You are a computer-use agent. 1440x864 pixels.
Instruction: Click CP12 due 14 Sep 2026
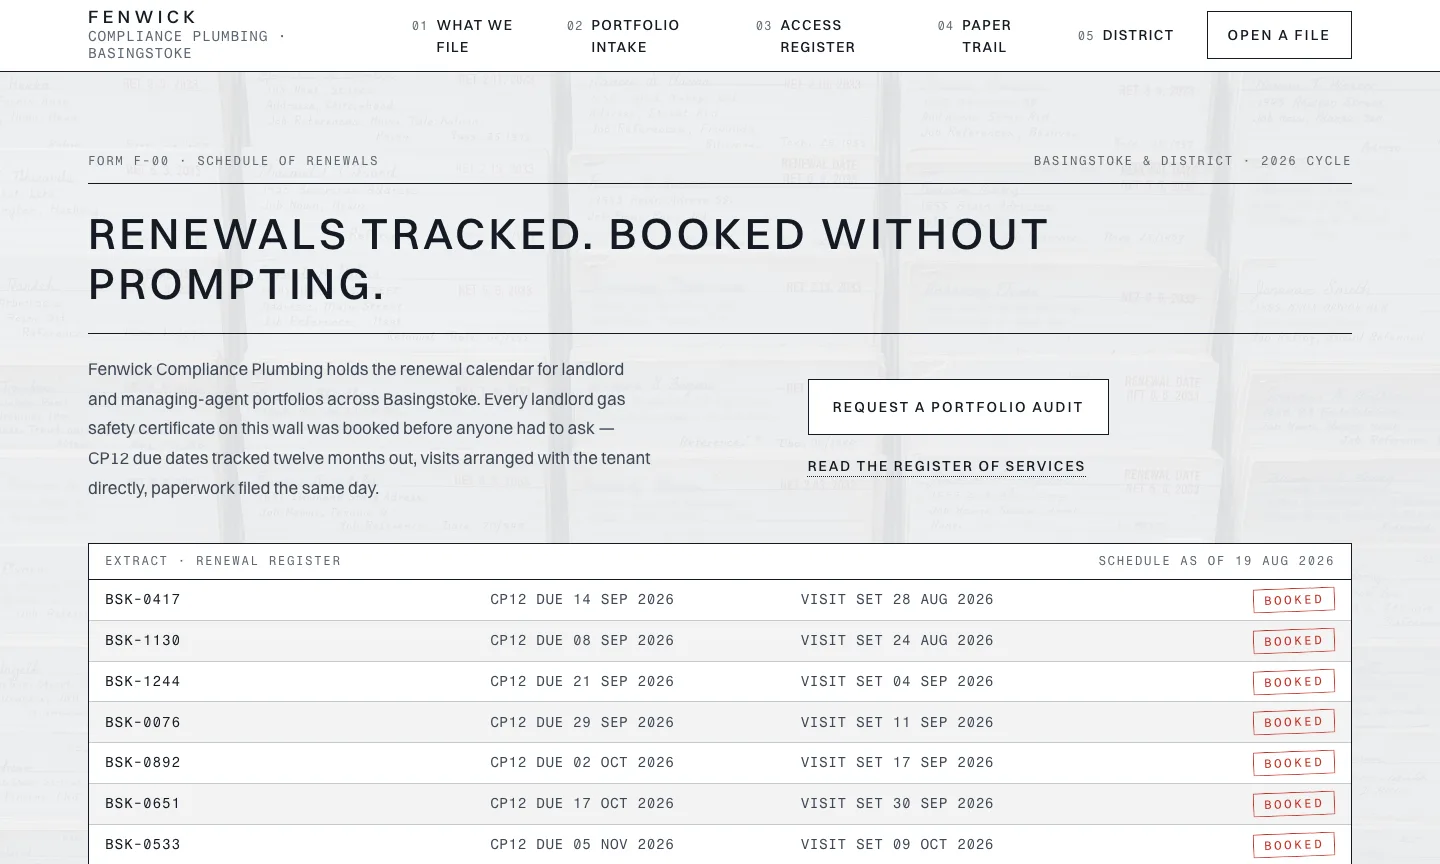tap(582, 600)
